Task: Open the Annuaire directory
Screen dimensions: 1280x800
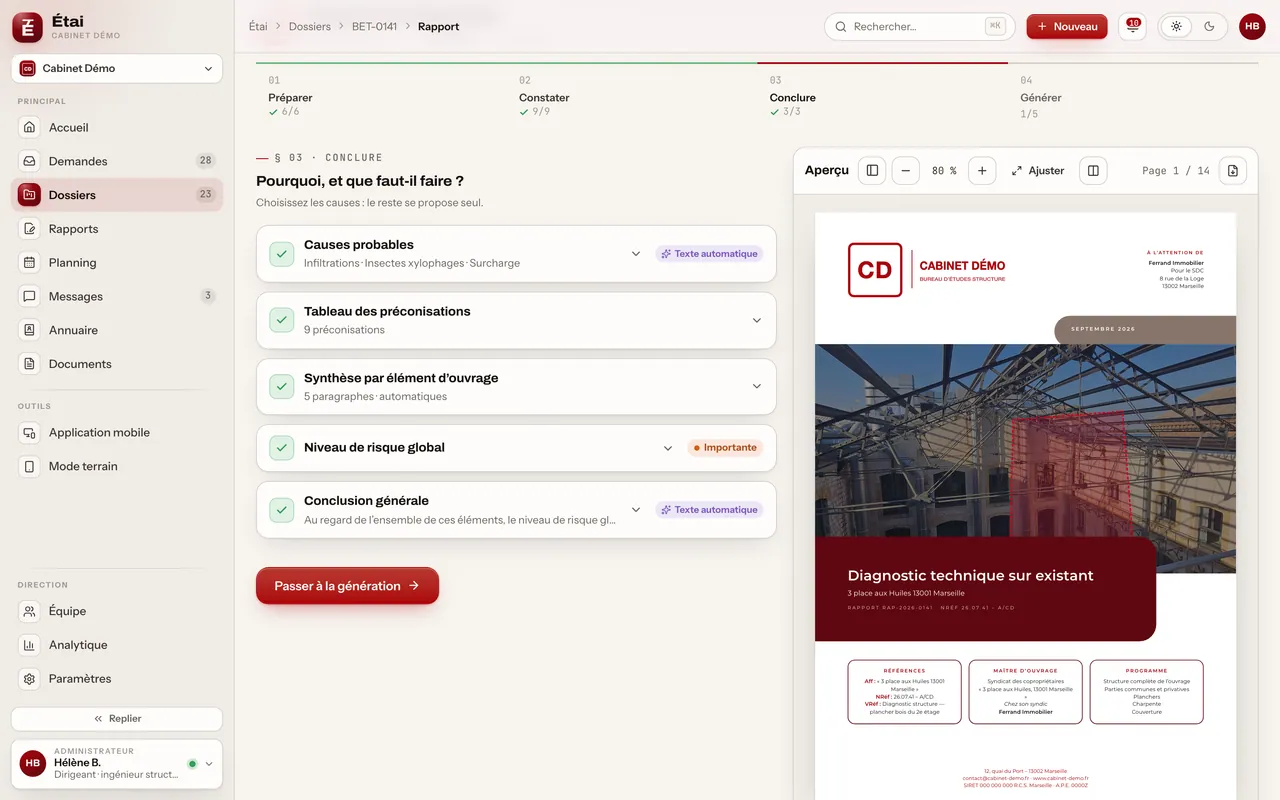Action: point(117,330)
